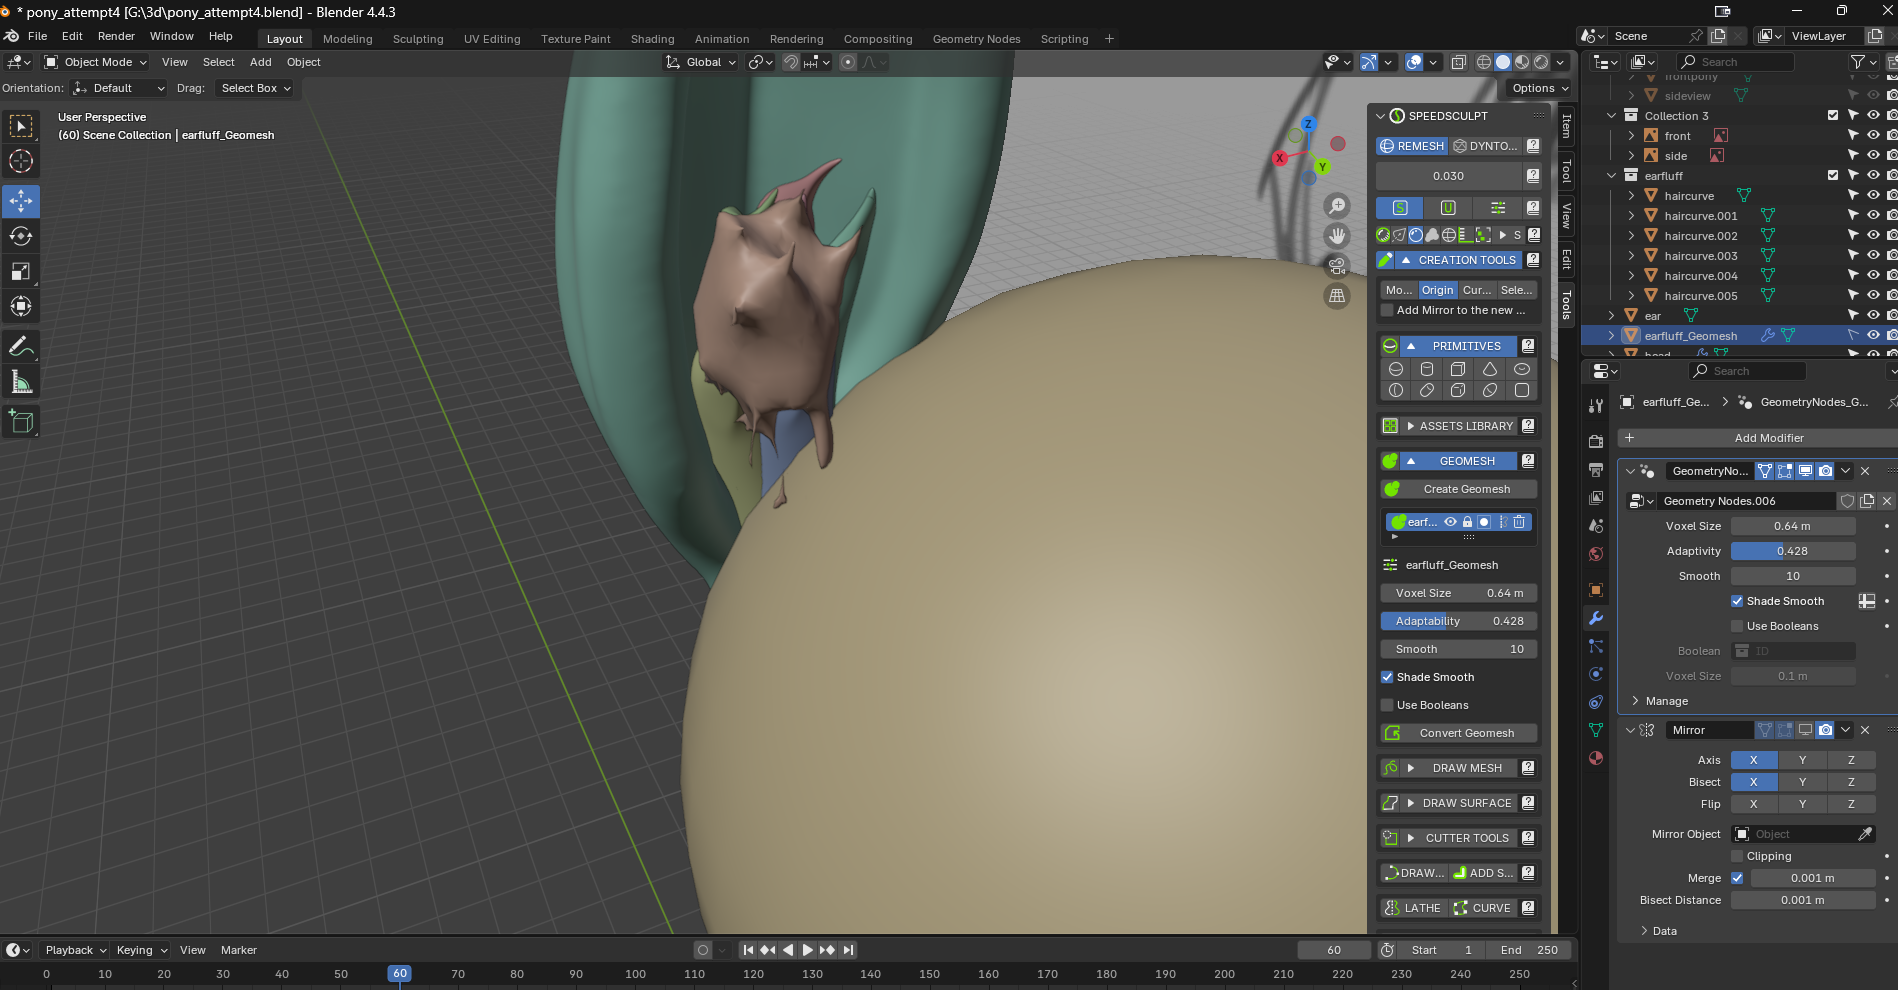Toggle the camera view icon

click(1337, 266)
